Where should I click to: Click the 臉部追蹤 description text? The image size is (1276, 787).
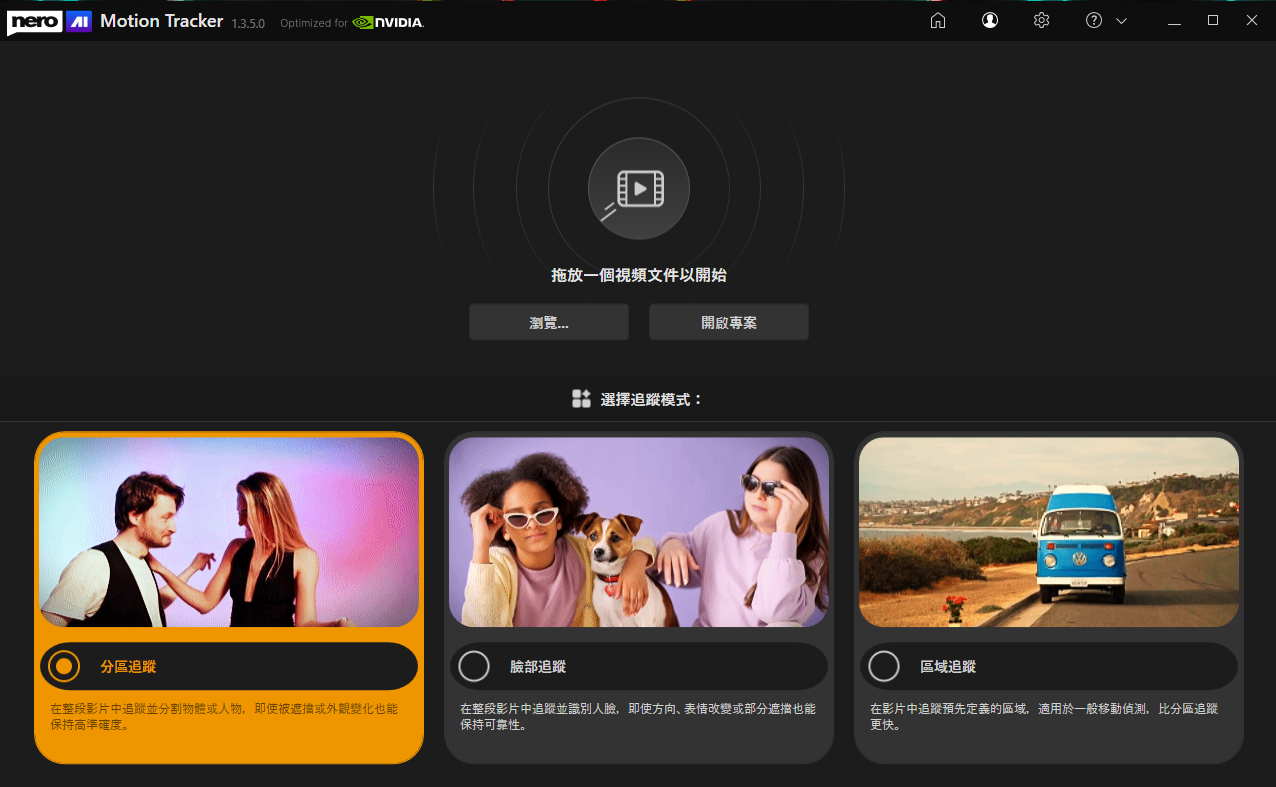(638, 716)
